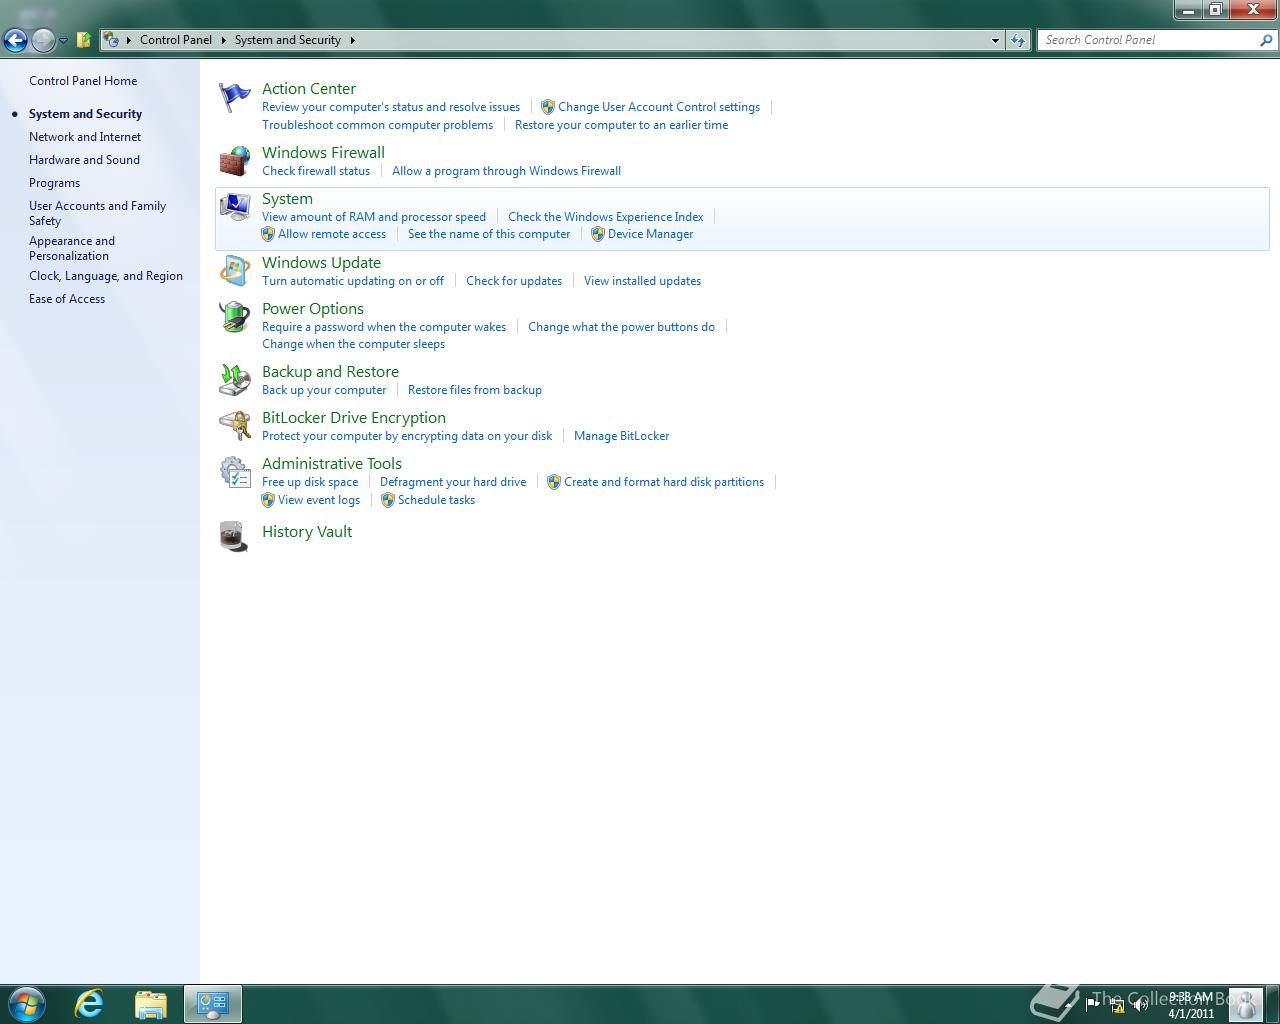Click Check firewall status link

(316, 171)
